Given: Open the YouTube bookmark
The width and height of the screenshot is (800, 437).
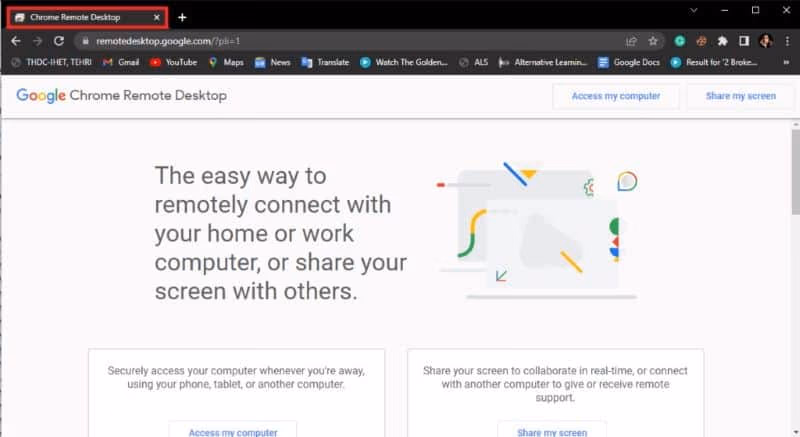Looking at the screenshot, I should (x=173, y=62).
